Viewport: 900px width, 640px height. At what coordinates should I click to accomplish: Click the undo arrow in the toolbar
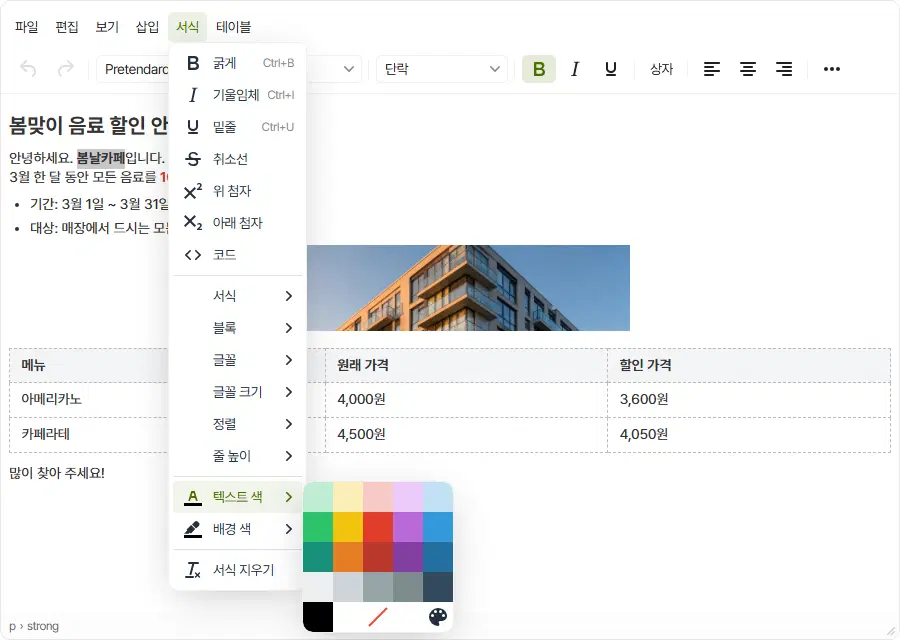pyautogui.click(x=28, y=69)
